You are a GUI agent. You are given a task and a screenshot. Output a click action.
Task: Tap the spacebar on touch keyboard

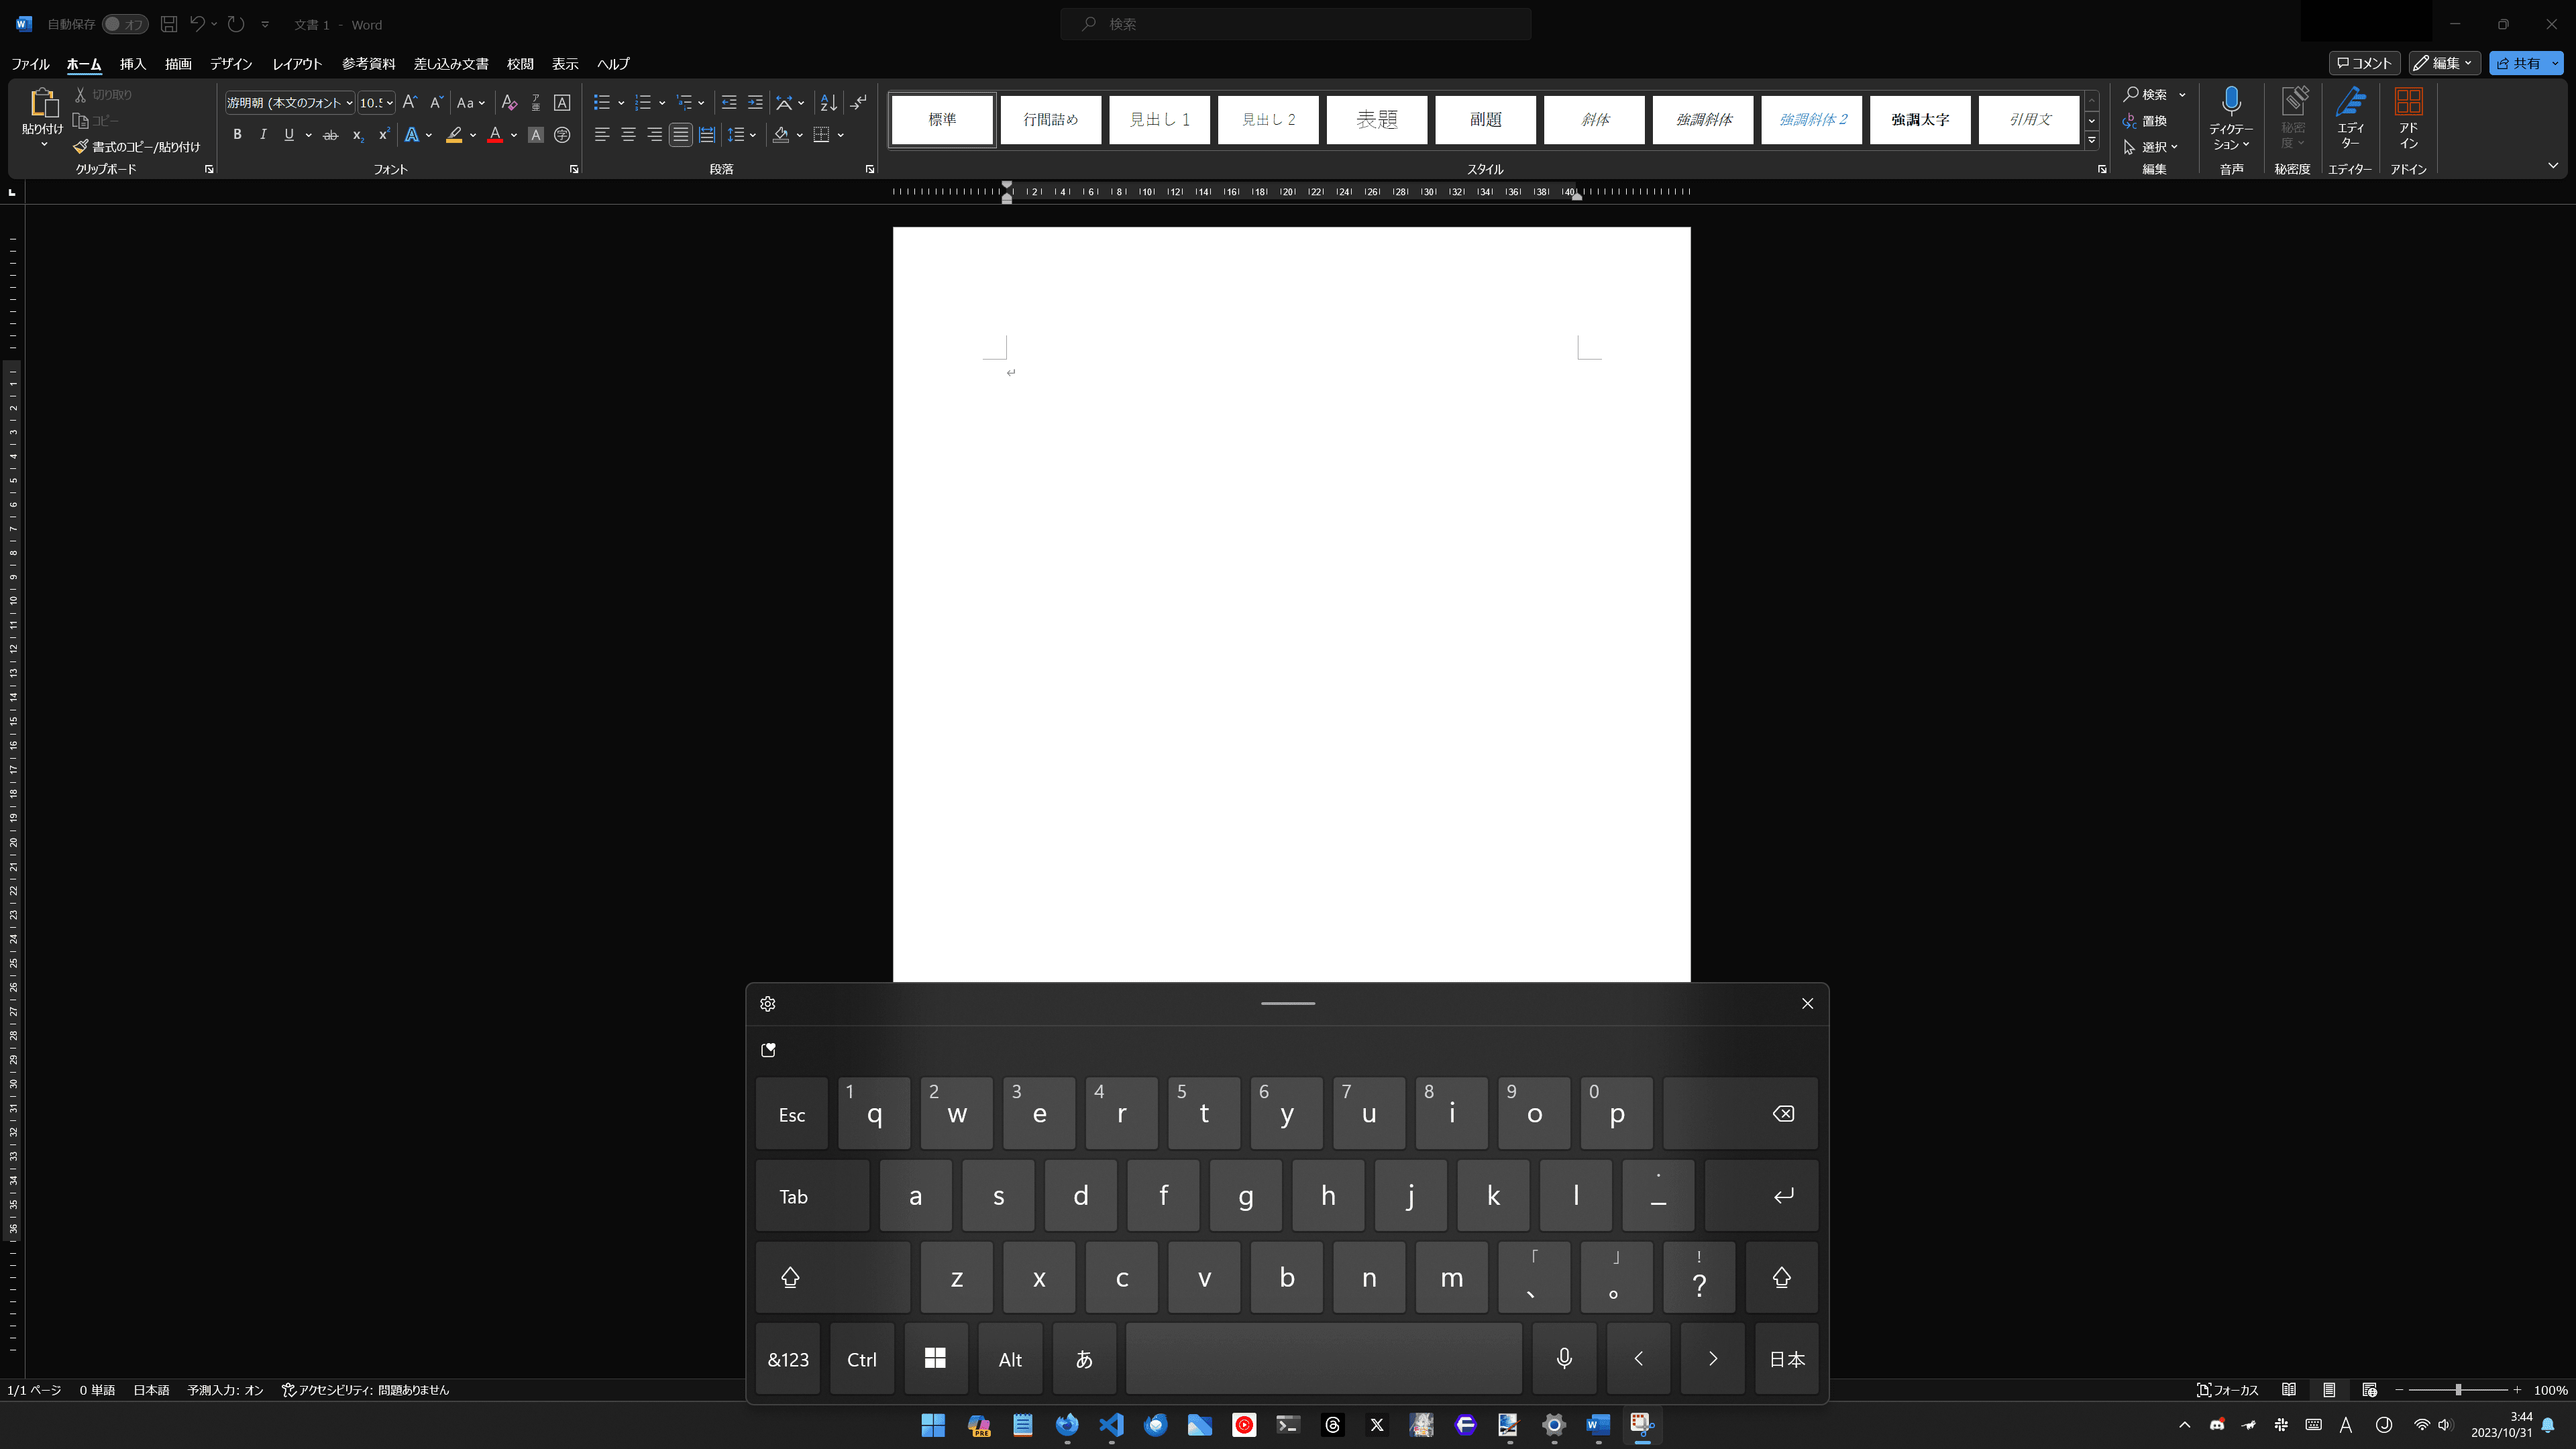tap(1324, 1358)
